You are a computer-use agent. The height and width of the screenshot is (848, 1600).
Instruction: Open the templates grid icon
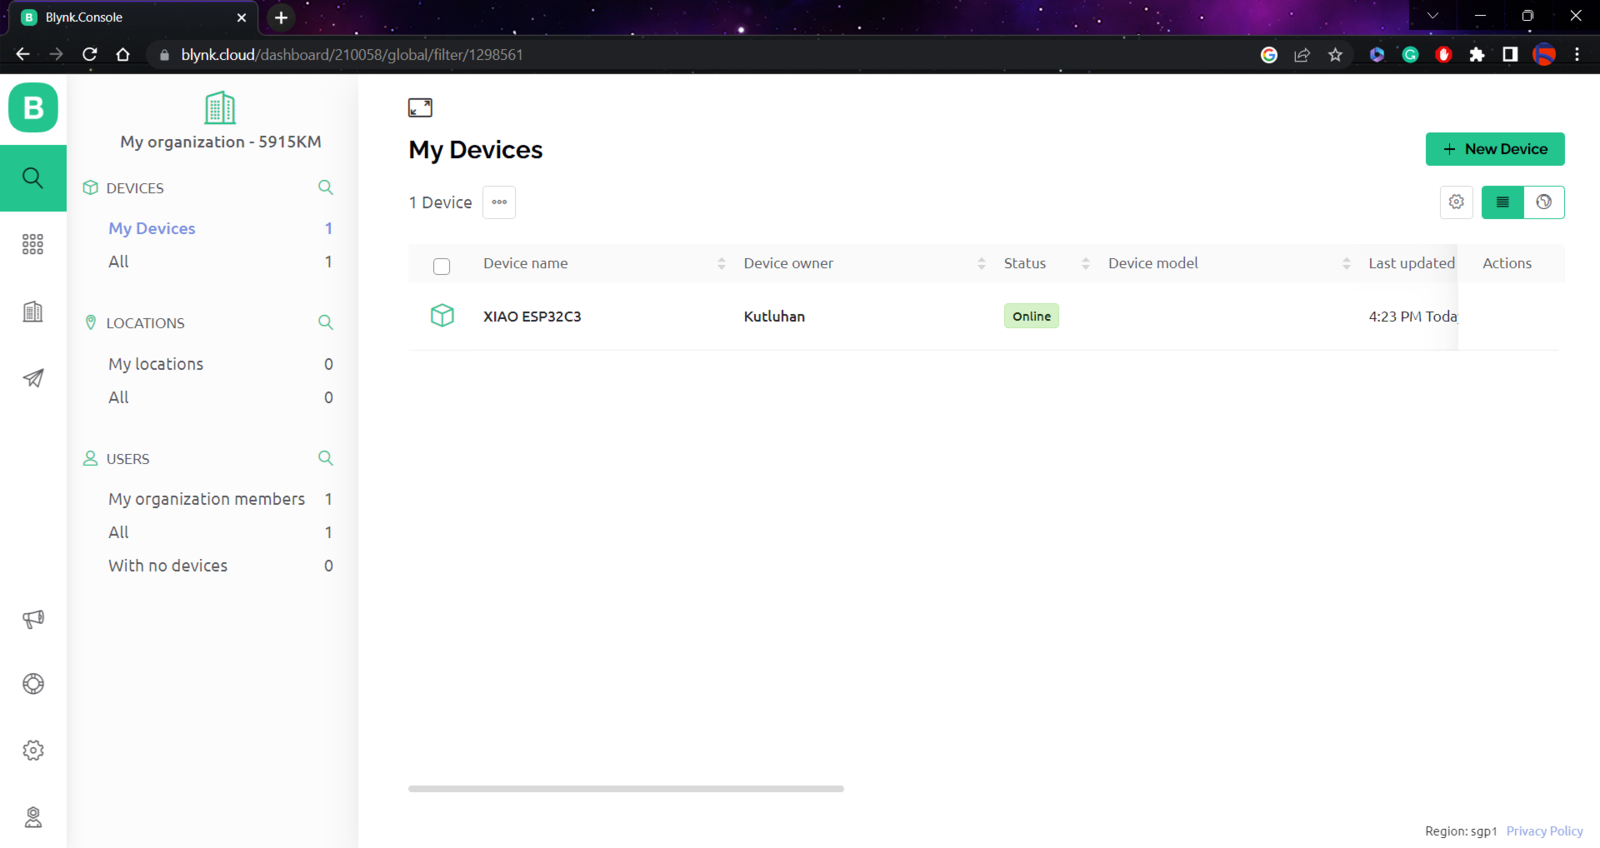33,244
